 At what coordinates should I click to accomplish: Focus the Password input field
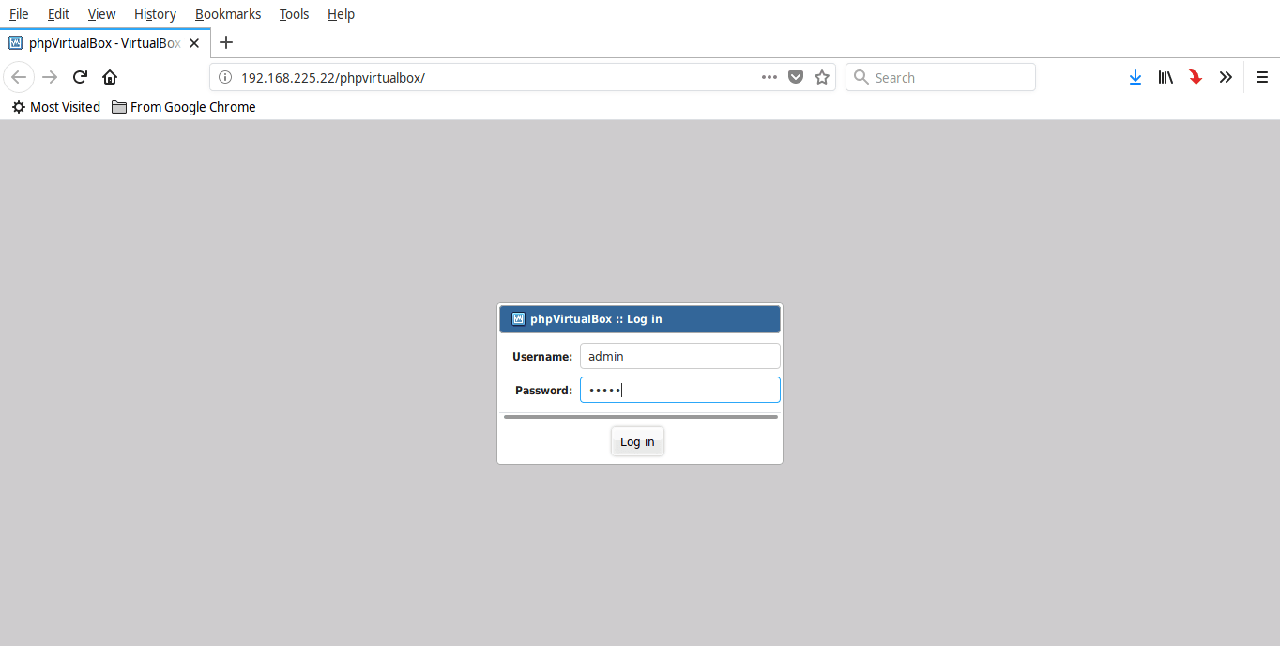(680, 390)
